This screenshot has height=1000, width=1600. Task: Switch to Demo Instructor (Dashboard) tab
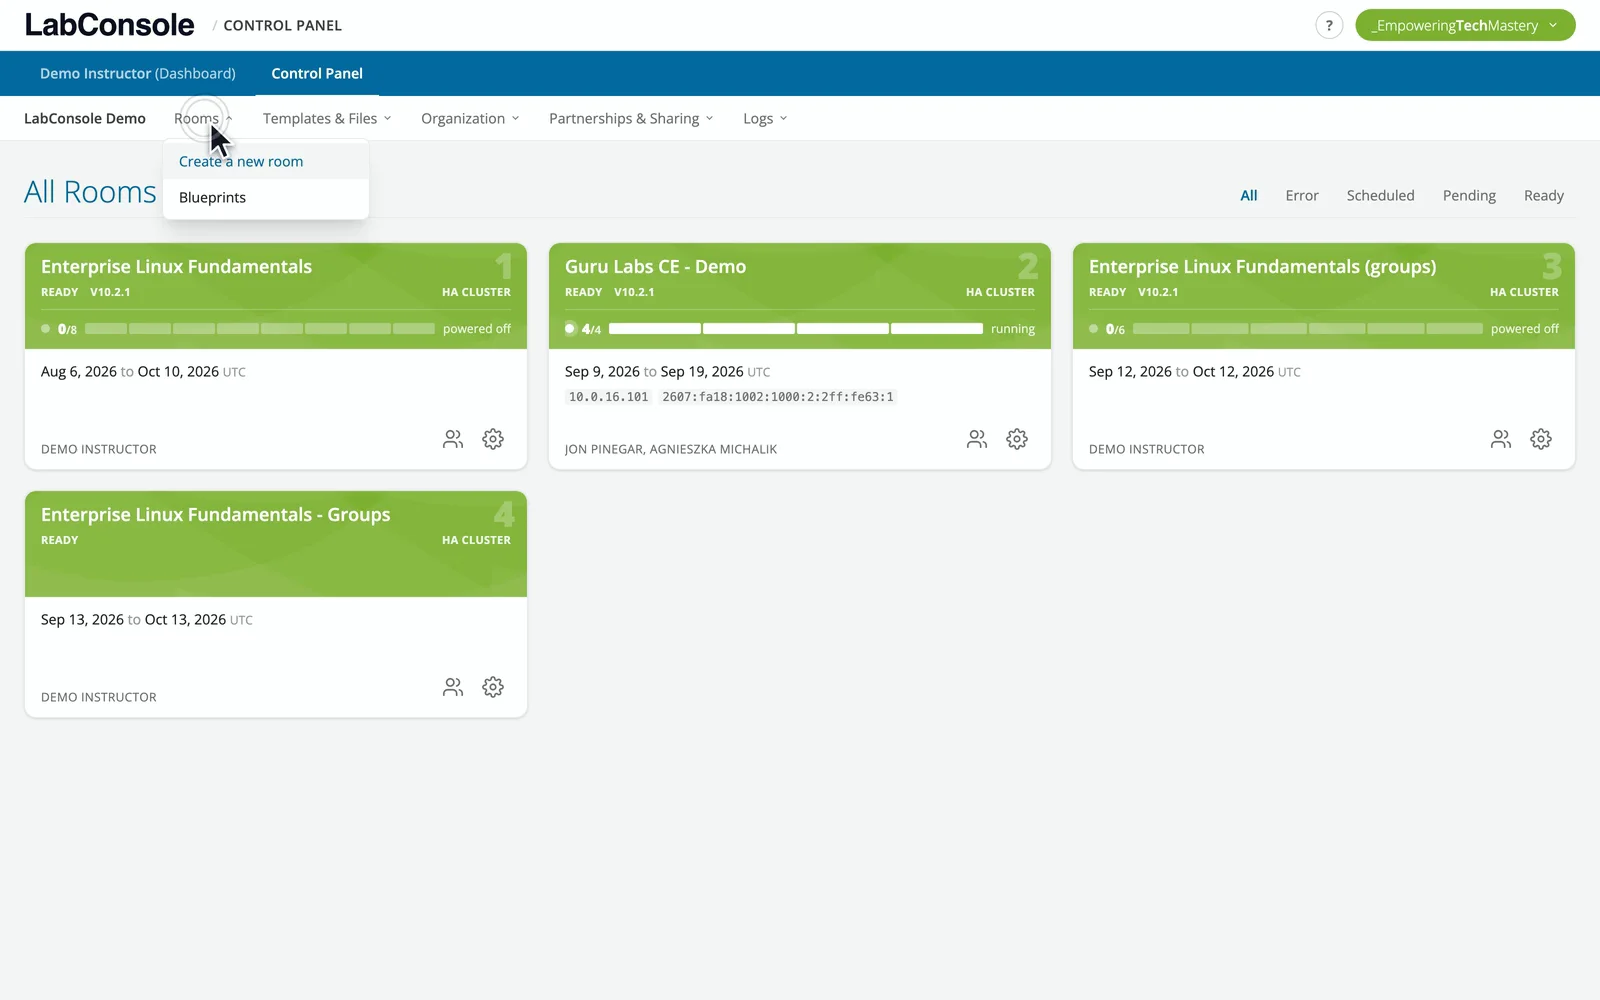tap(138, 73)
